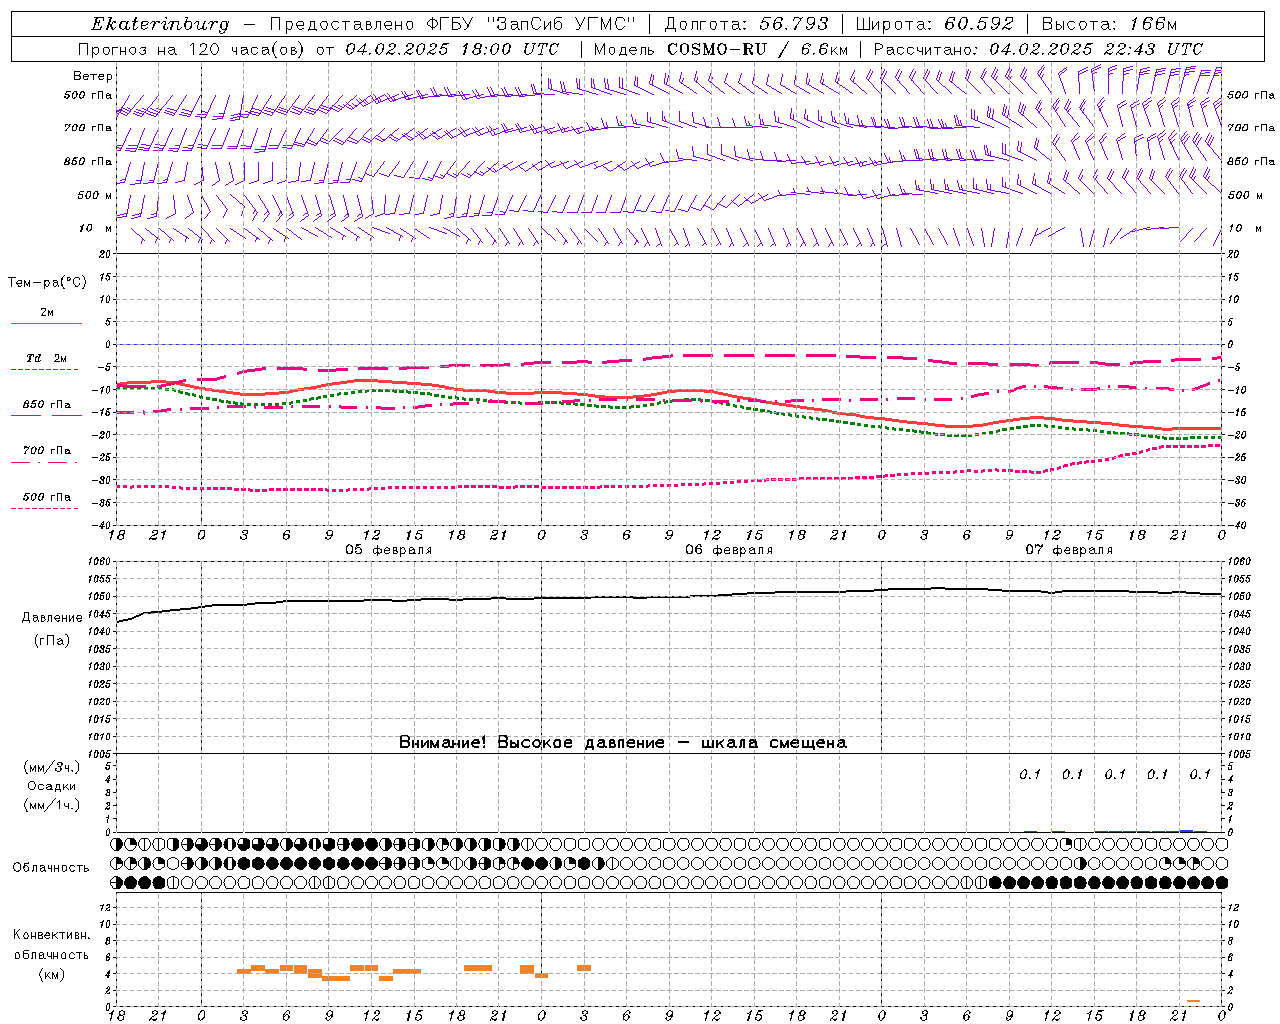Select the '(км)' convective cloud unit
This screenshot has width=1280, height=1024.
(x=52, y=974)
